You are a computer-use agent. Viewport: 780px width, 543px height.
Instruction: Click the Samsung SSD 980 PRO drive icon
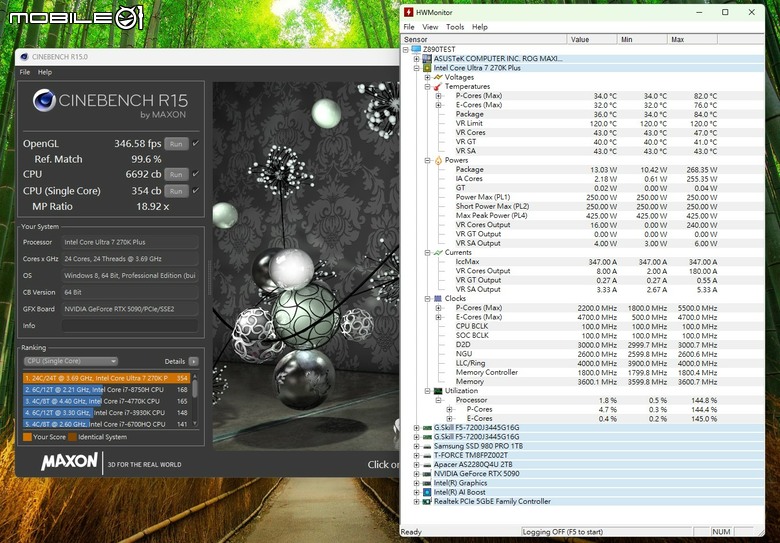coord(427,446)
